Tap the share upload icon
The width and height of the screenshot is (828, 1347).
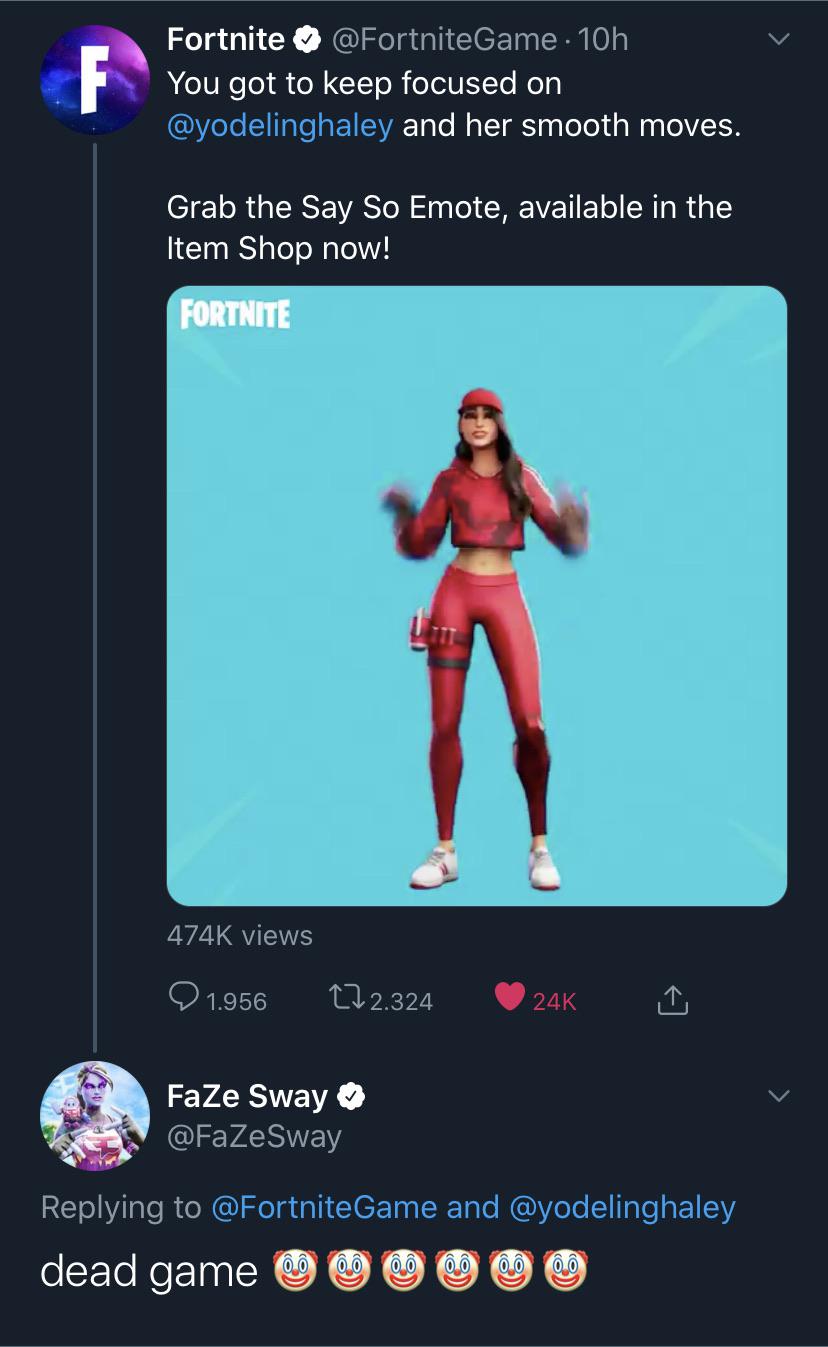tap(673, 999)
